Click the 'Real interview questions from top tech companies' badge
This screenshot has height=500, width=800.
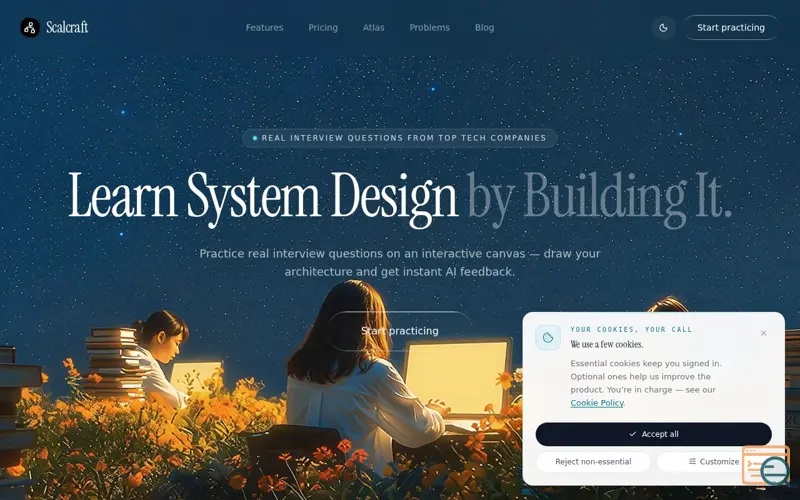click(x=399, y=138)
